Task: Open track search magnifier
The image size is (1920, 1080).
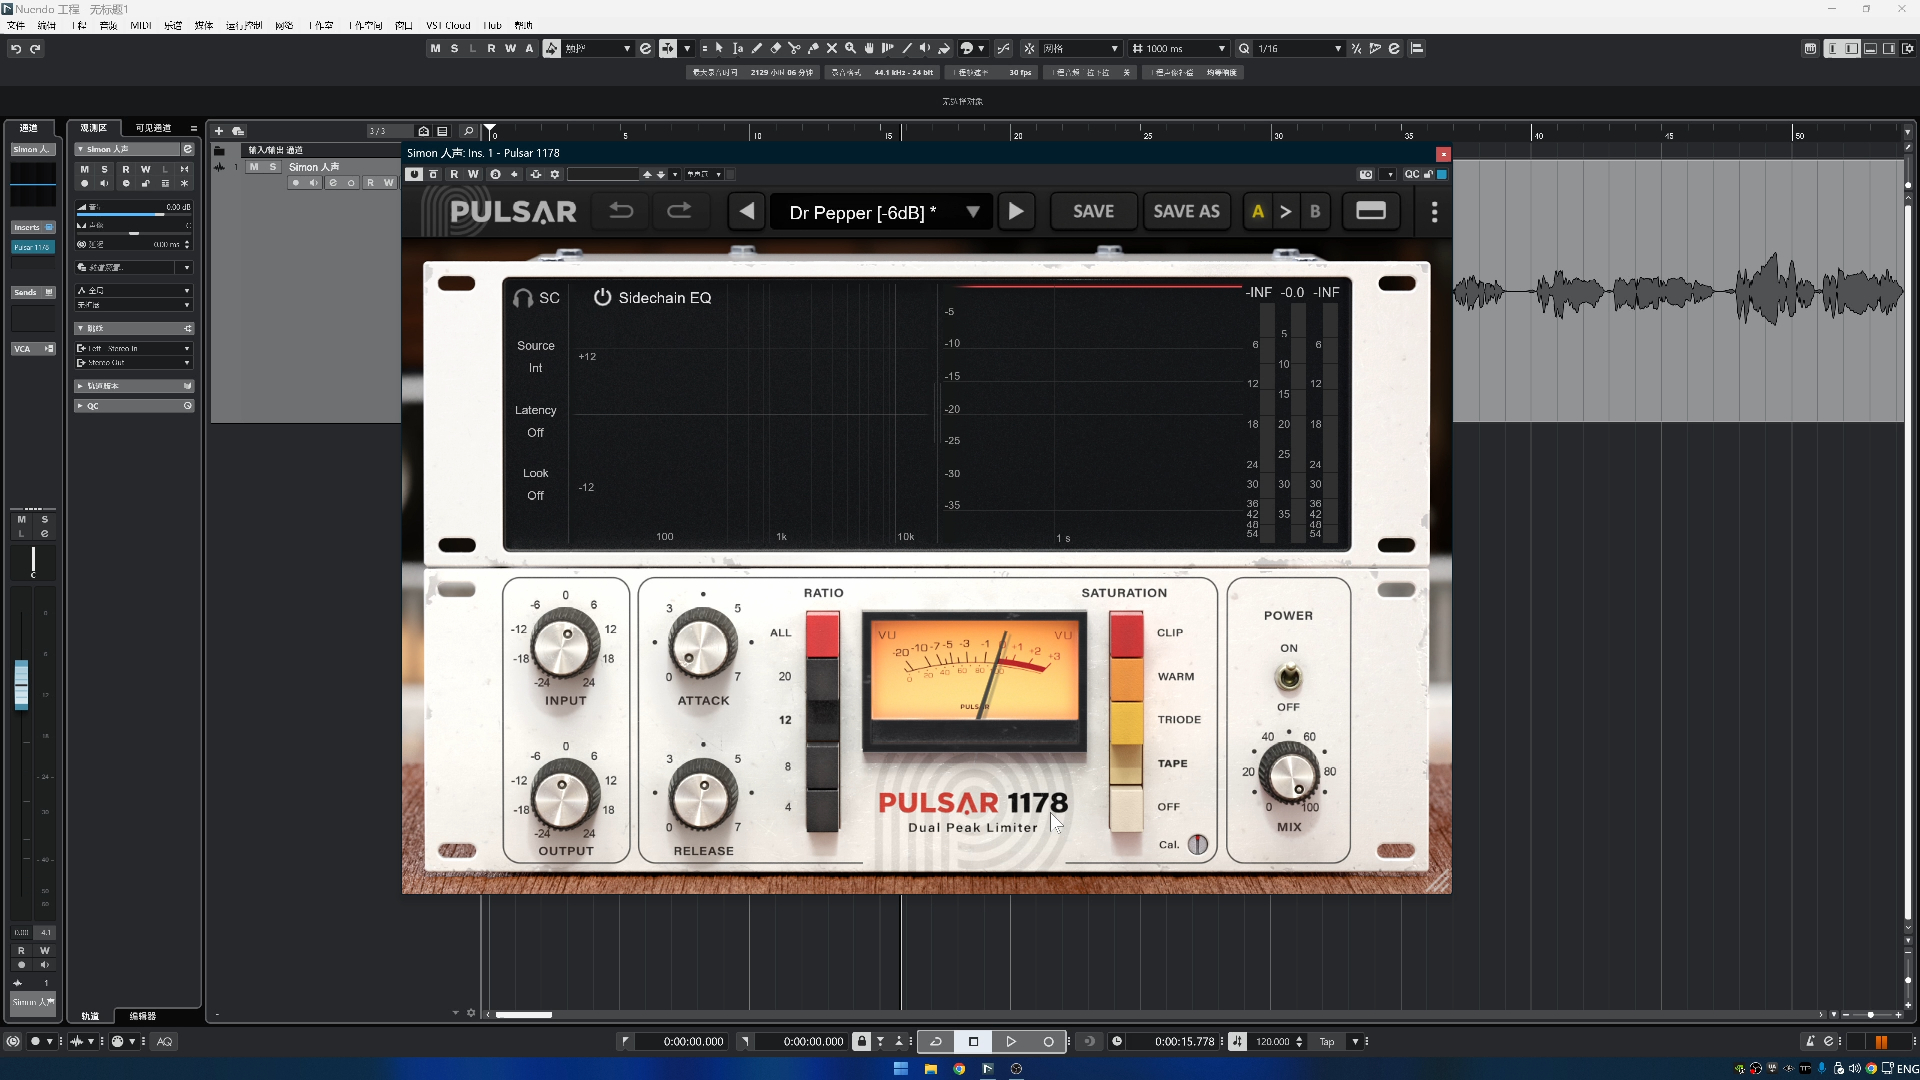Action: click(x=468, y=131)
